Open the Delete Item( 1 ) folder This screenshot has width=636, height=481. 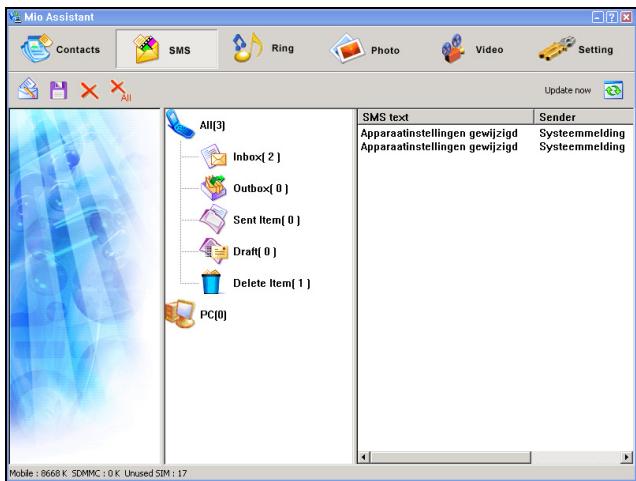[272, 283]
